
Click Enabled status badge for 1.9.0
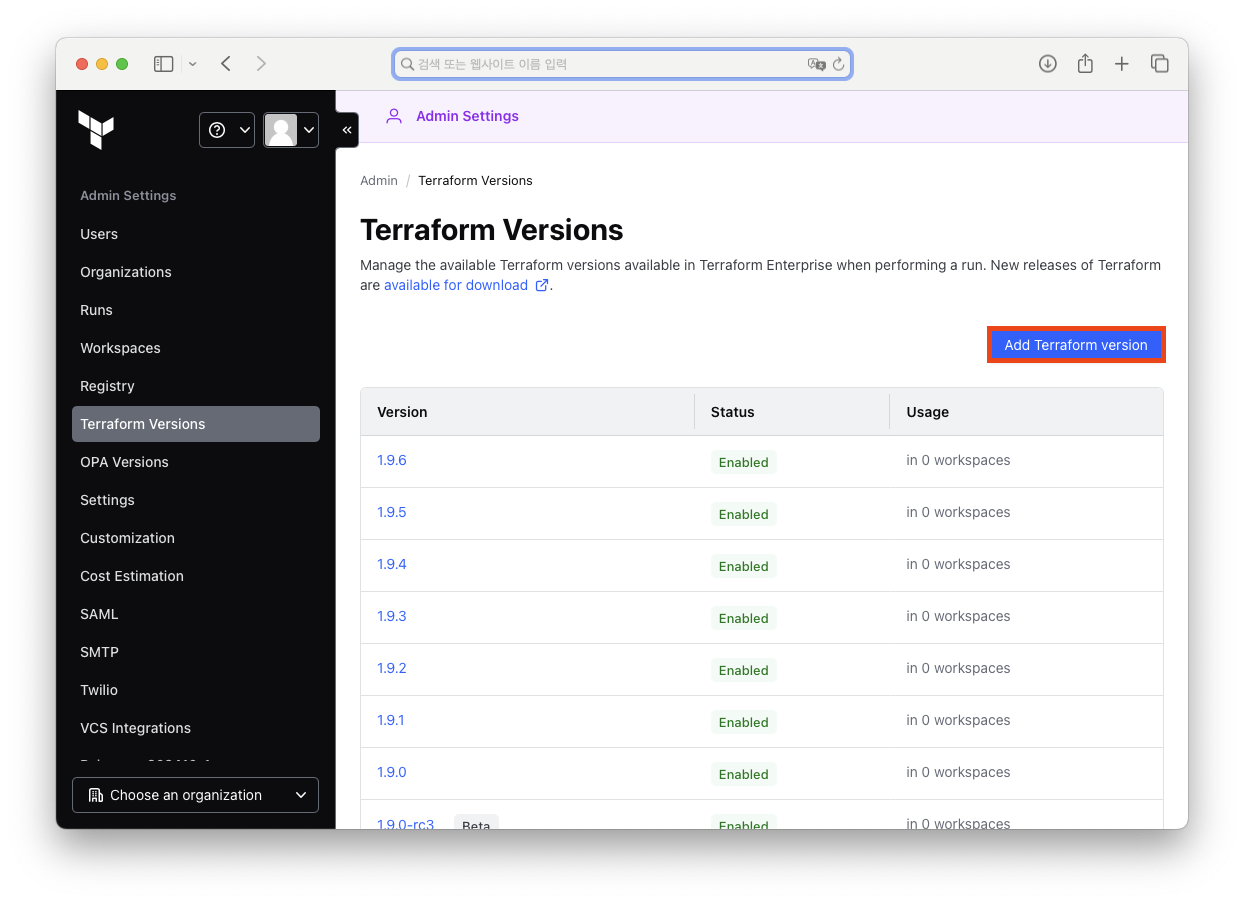pos(744,774)
